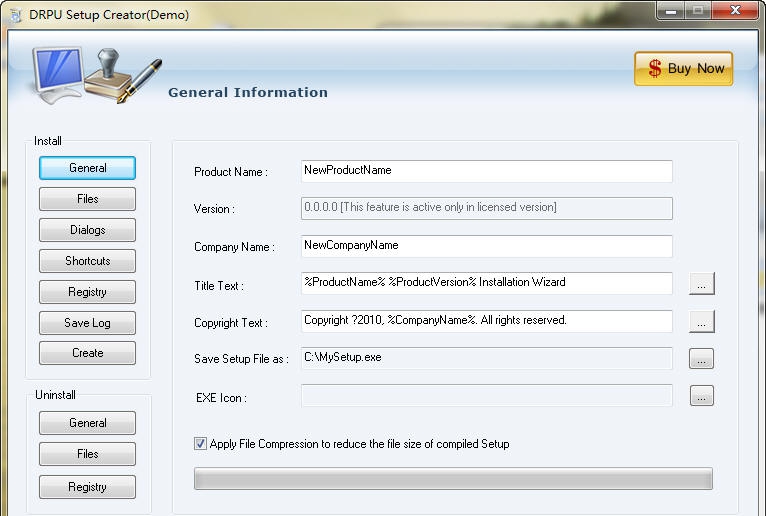Click the EXE Icon path field
The height and width of the screenshot is (516, 766).
[x=487, y=395]
